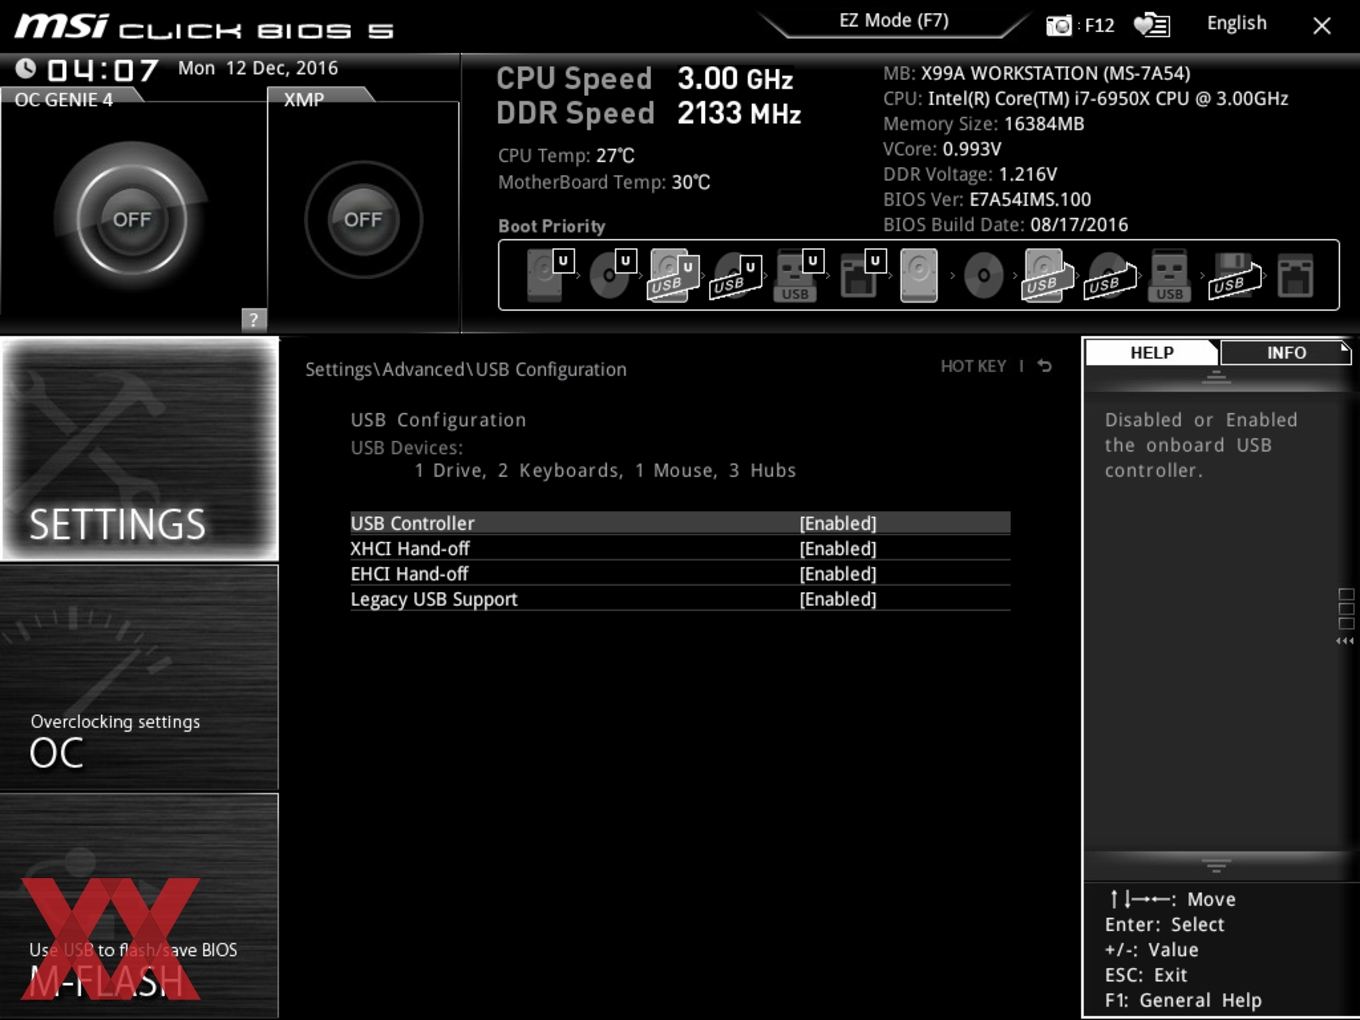The height and width of the screenshot is (1020, 1360).
Task: Select the legacy USB key boot icon
Action: [1169, 275]
